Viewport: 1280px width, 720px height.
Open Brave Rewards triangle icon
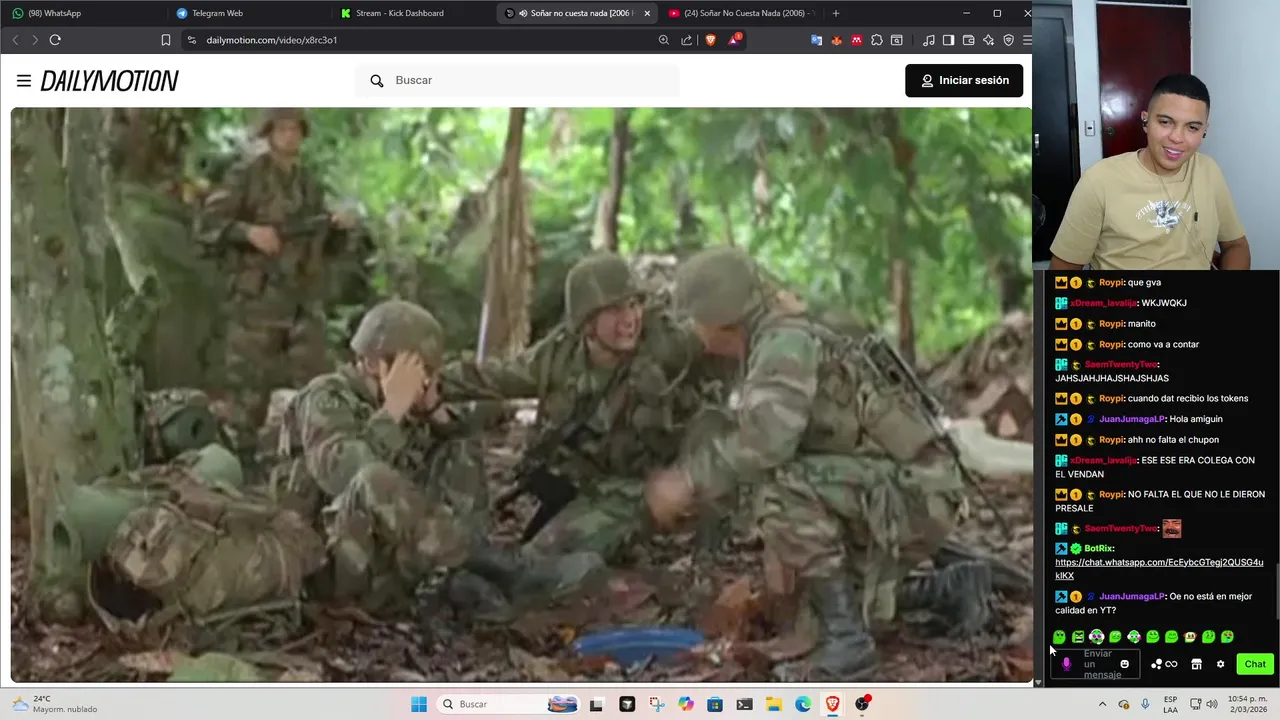735,40
